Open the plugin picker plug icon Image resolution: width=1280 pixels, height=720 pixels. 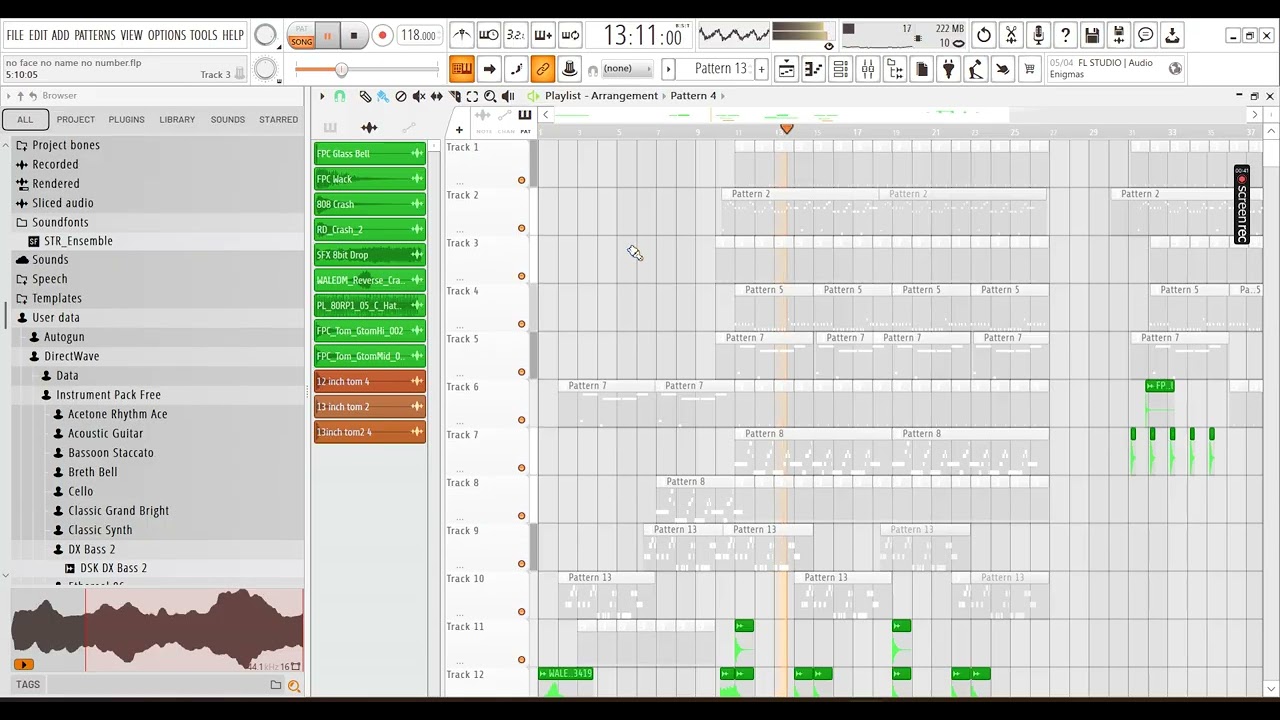click(x=948, y=69)
